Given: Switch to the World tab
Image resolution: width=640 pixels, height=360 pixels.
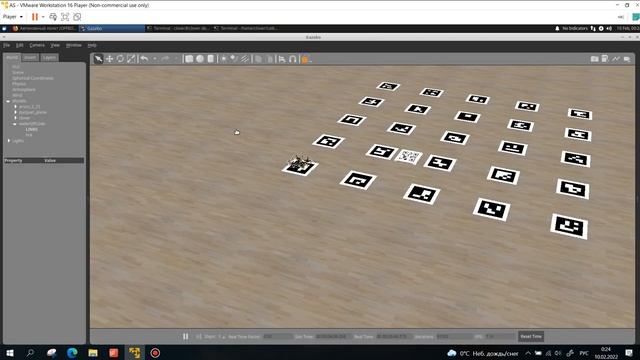Looking at the screenshot, I should pos(12,58).
